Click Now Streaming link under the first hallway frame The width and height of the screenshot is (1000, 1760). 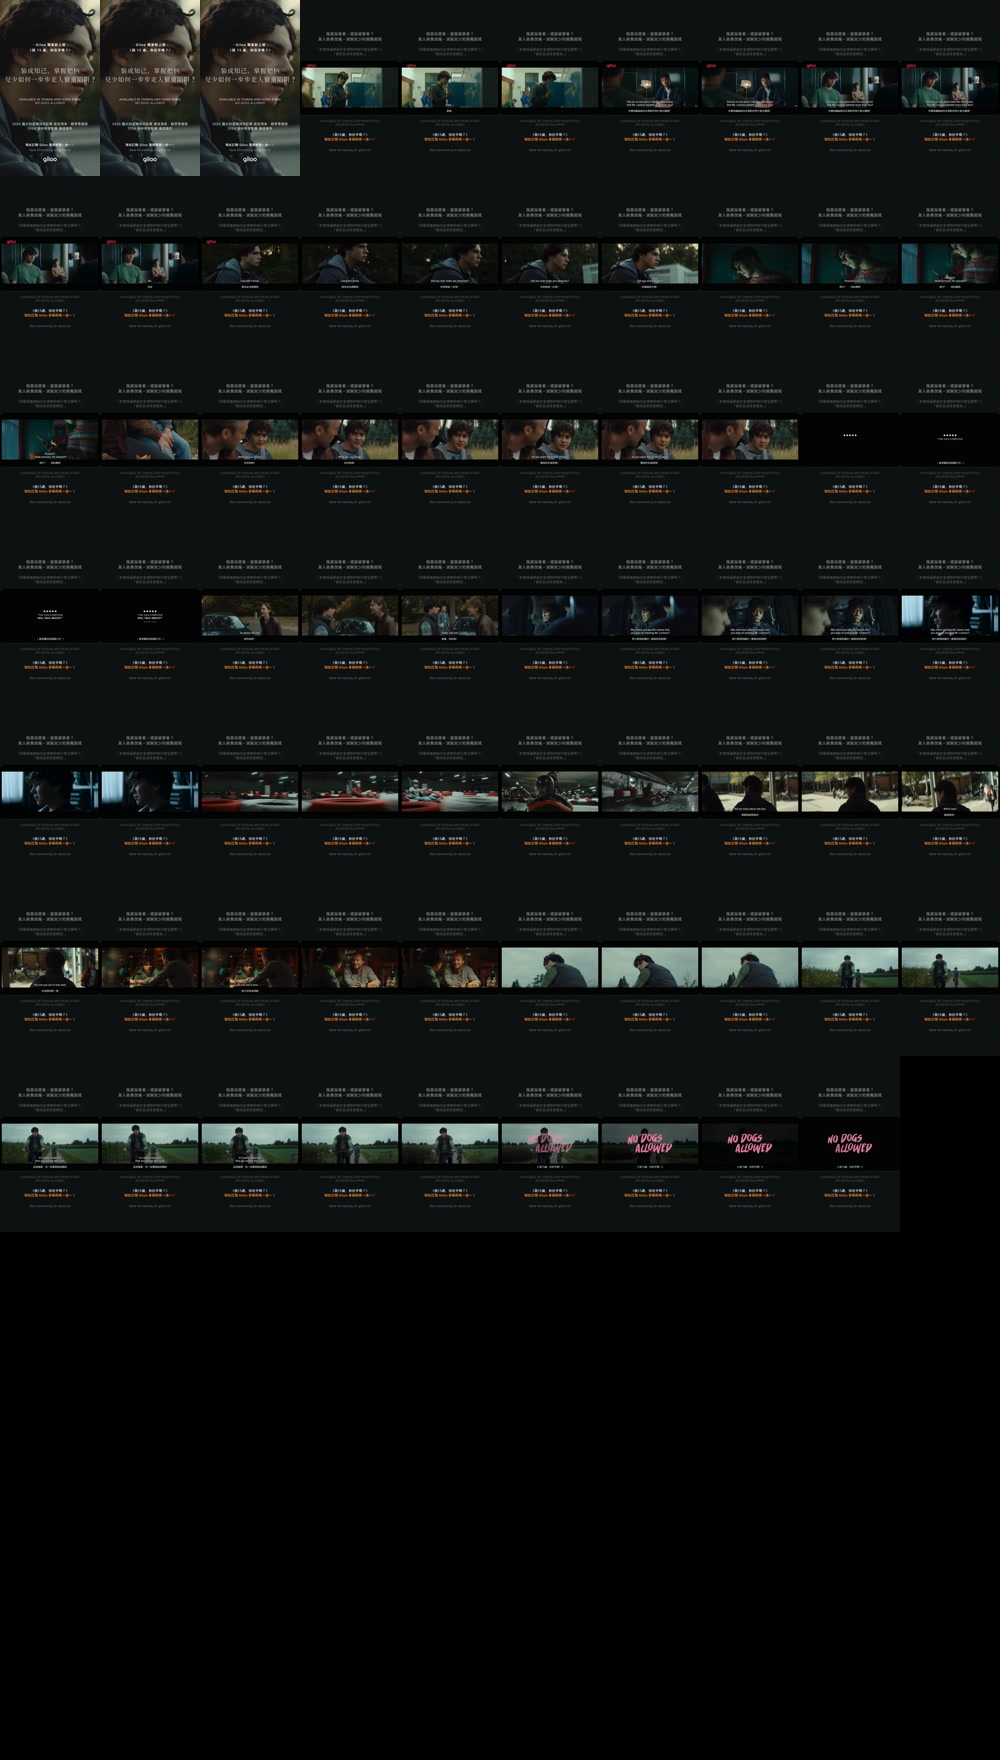click(350, 150)
